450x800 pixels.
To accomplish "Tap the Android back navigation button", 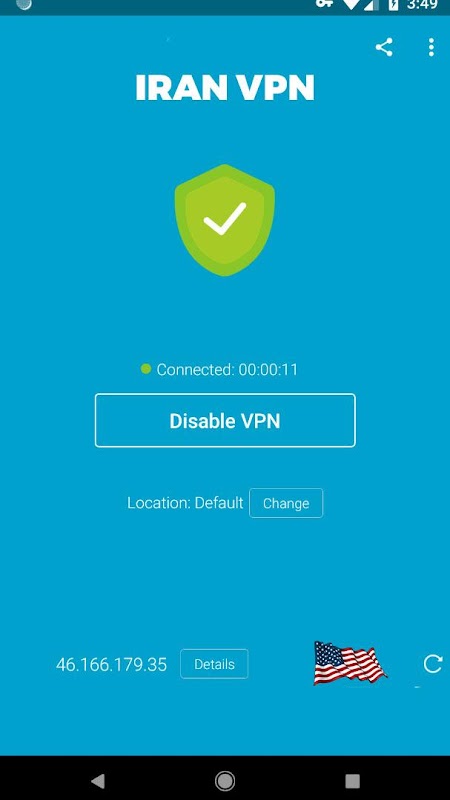I will [x=97, y=780].
